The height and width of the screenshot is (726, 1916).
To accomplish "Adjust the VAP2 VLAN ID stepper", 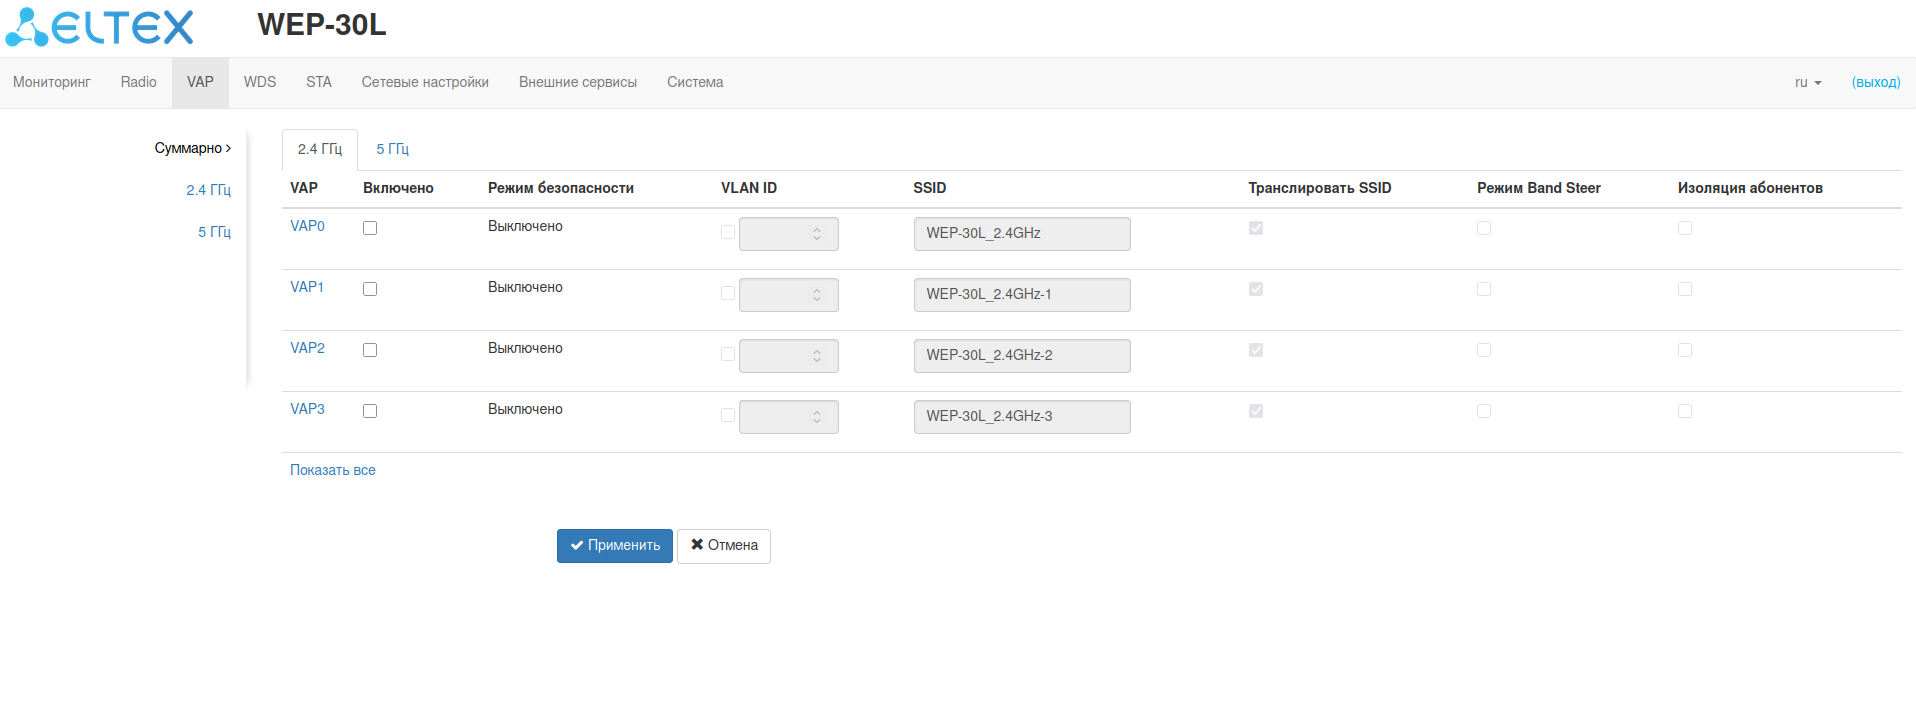I will 817,356.
